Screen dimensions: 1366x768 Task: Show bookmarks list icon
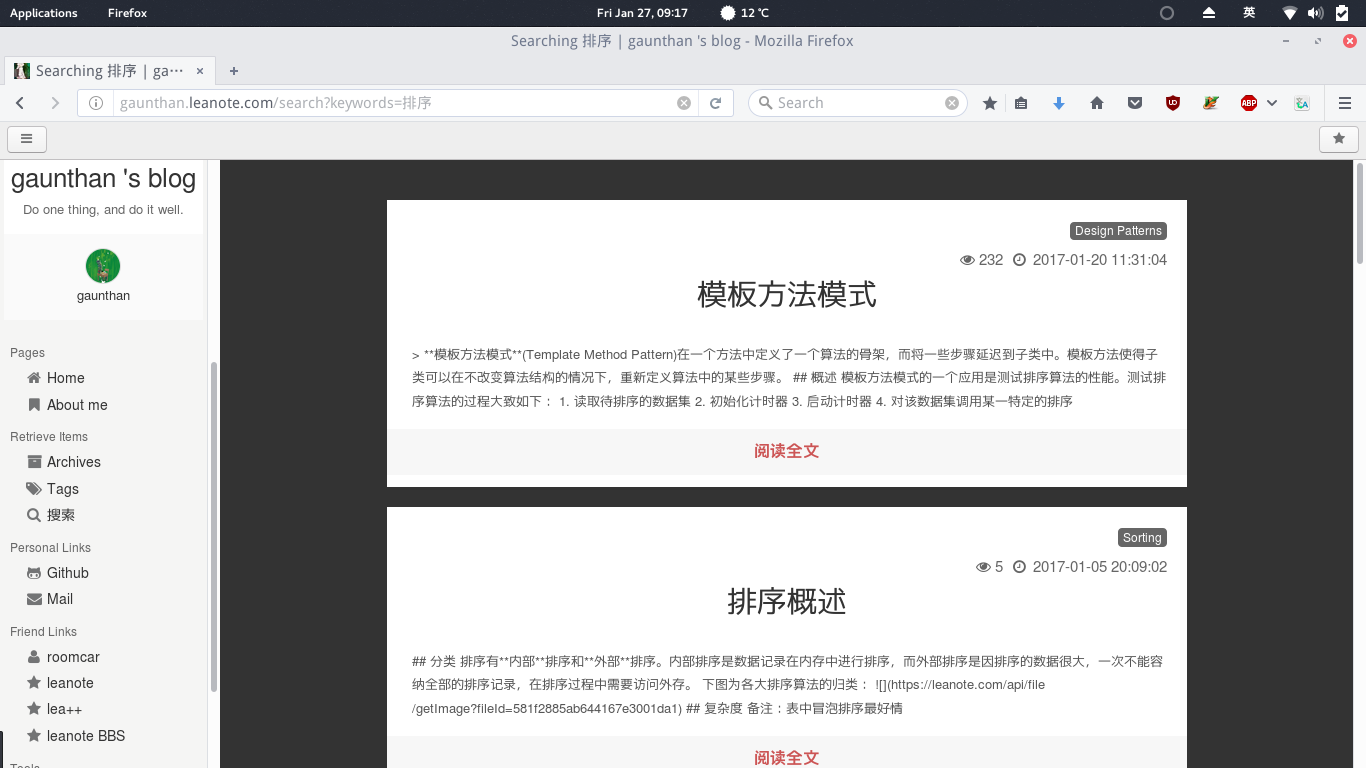[x=1021, y=103]
